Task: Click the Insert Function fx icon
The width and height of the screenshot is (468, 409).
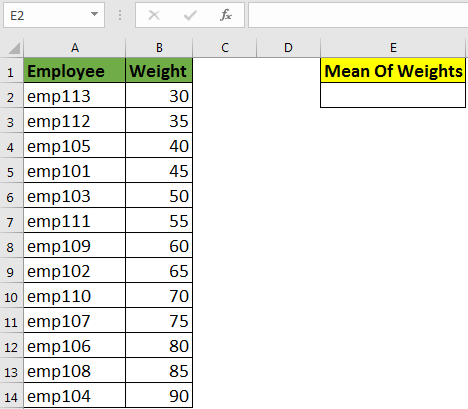Action: click(x=226, y=15)
